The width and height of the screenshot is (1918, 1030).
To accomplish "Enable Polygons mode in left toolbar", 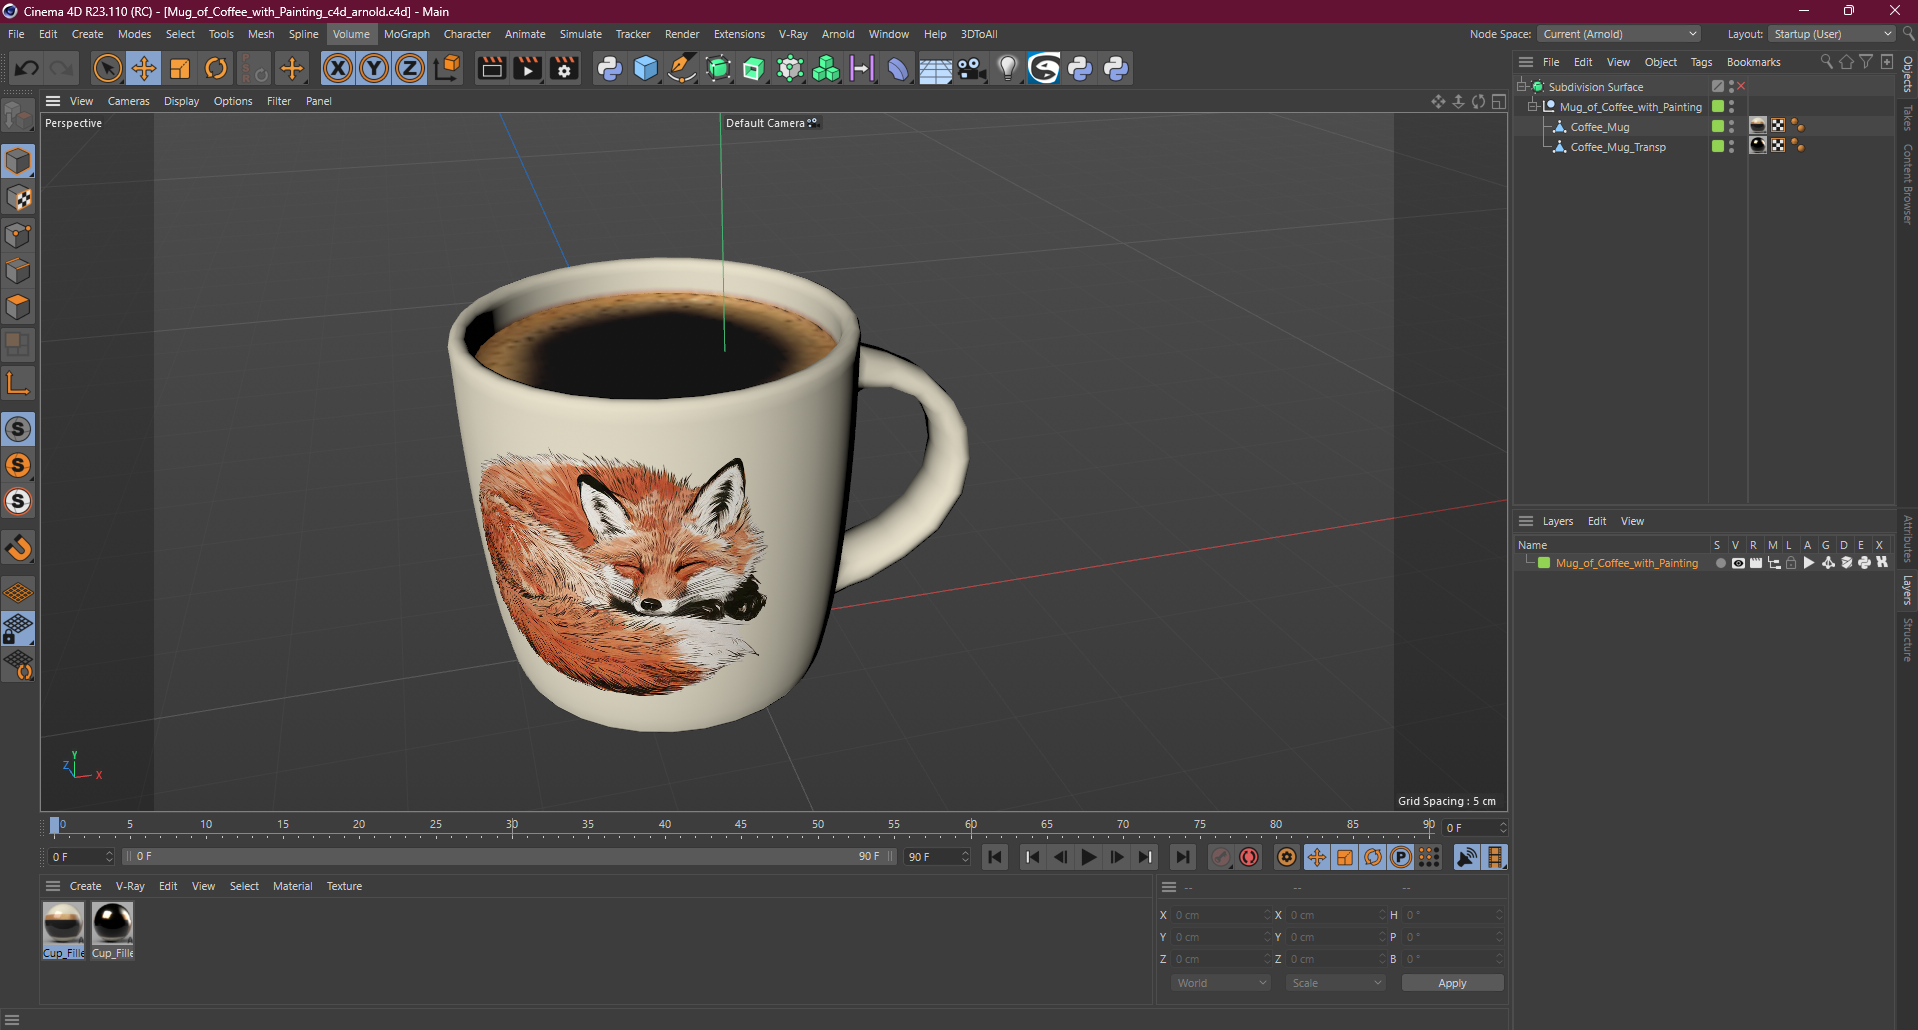I will 18,307.
